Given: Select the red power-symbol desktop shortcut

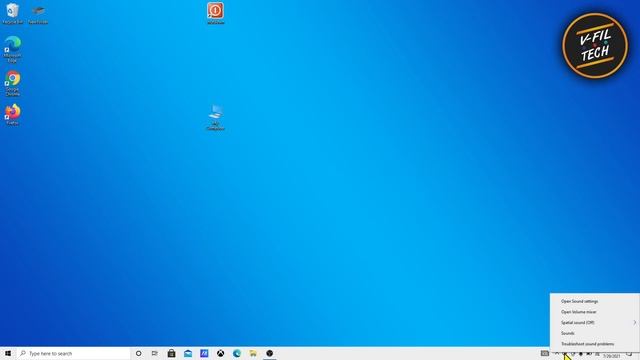Looking at the screenshot, I should coord(216,13).
